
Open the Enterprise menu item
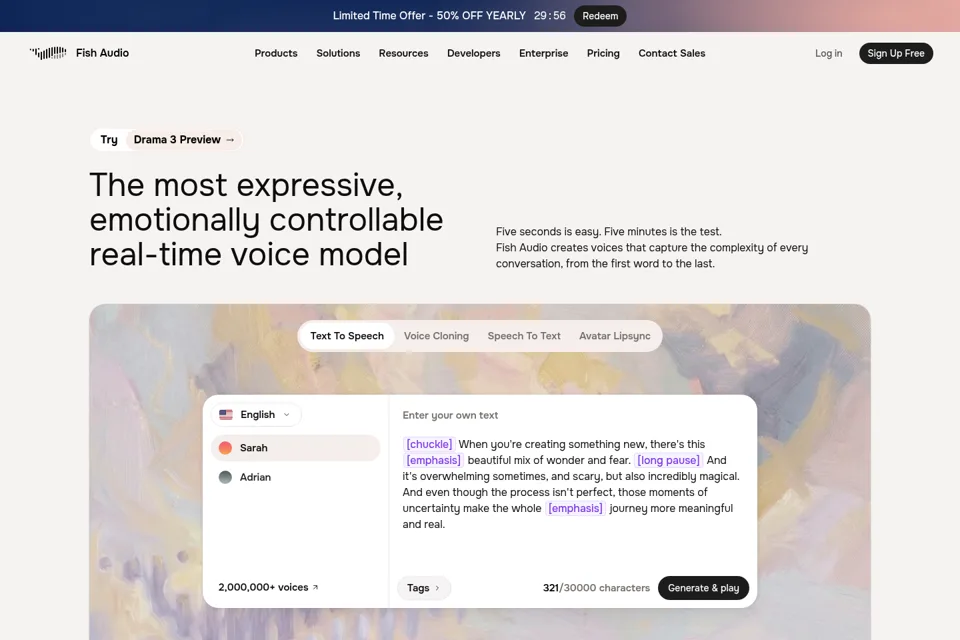[x=544, y=53]
